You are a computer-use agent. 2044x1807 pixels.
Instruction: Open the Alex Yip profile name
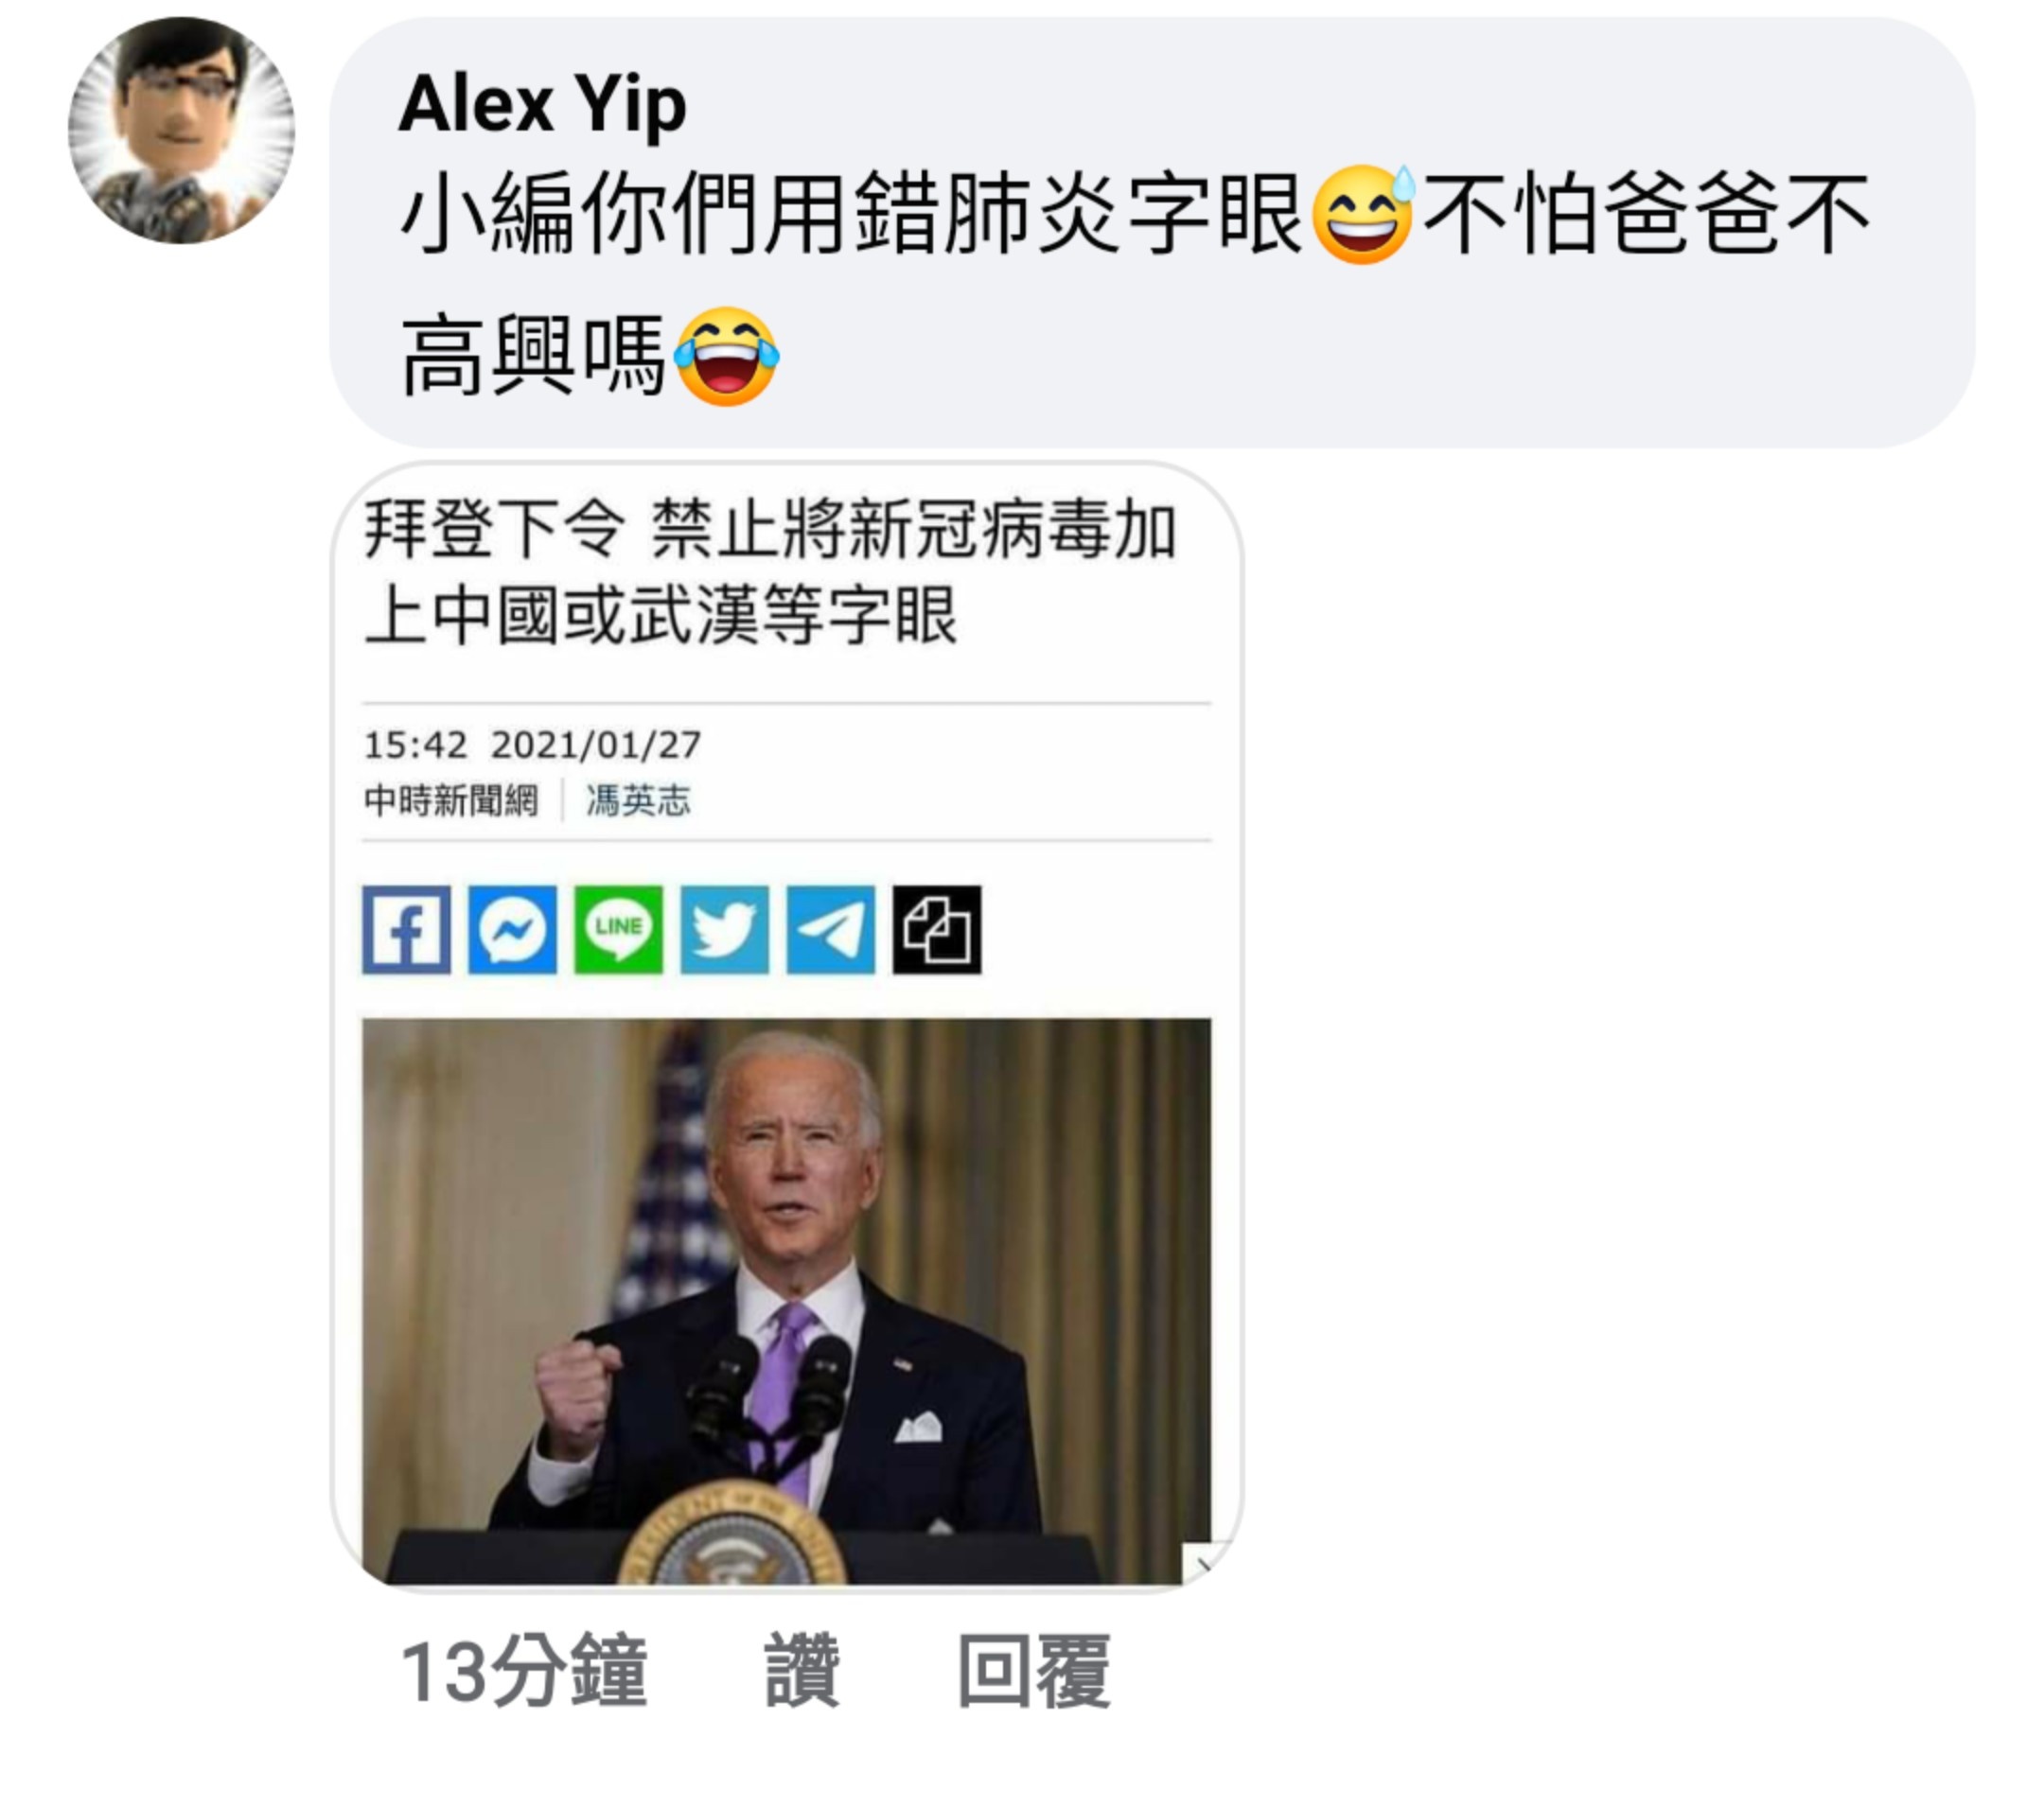(x=543, y=103)
